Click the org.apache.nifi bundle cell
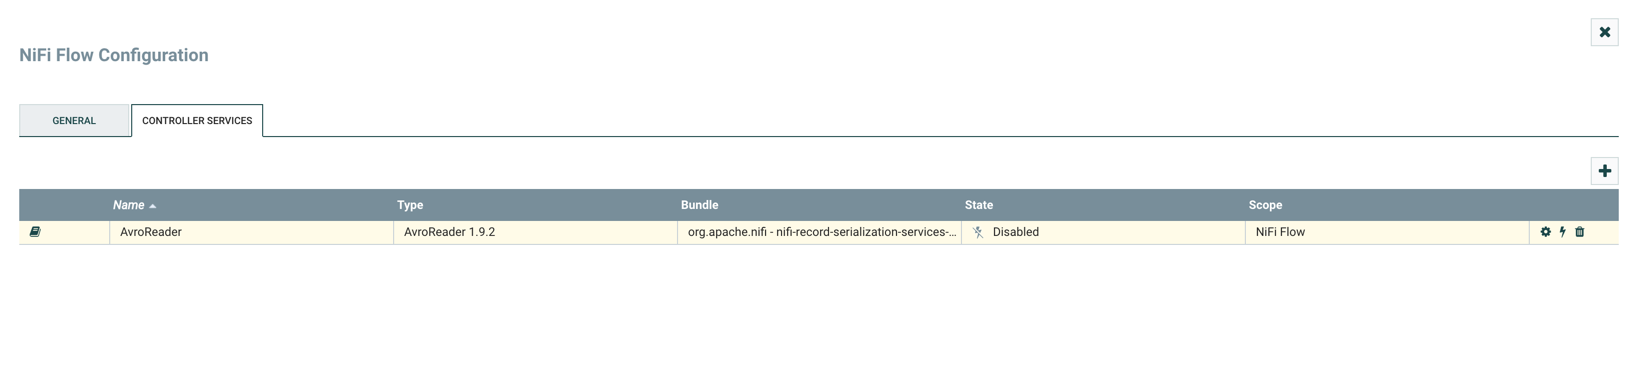The width and height of the screenshot is (1637, 367). pyautogui.click(x=819, y=232)
